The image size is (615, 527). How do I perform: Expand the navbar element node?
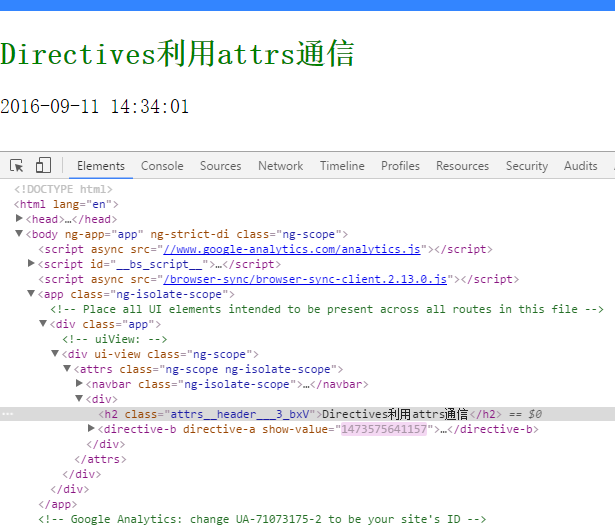79,383
